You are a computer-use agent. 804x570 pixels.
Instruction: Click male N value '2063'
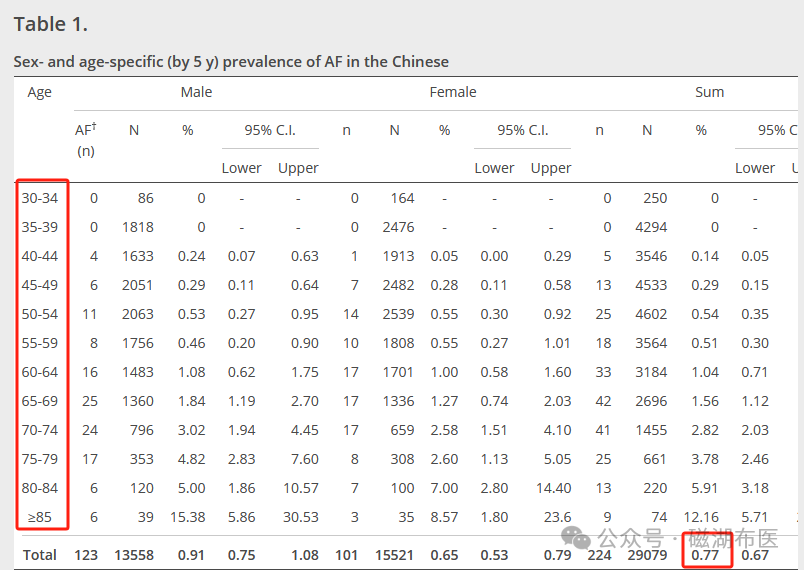click(137, 314)
